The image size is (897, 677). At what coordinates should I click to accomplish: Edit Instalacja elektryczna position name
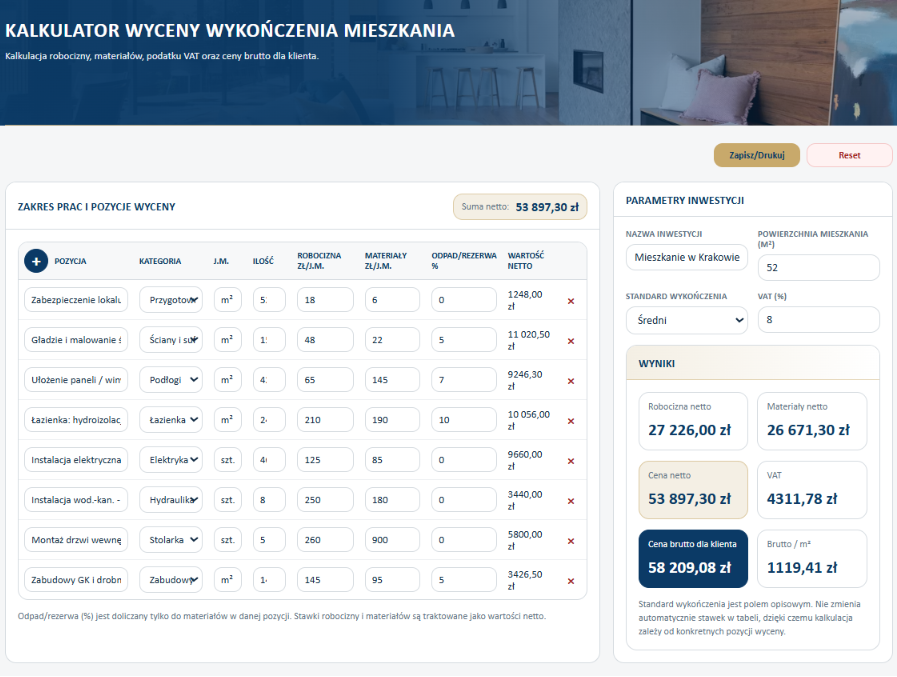(76, 460)
